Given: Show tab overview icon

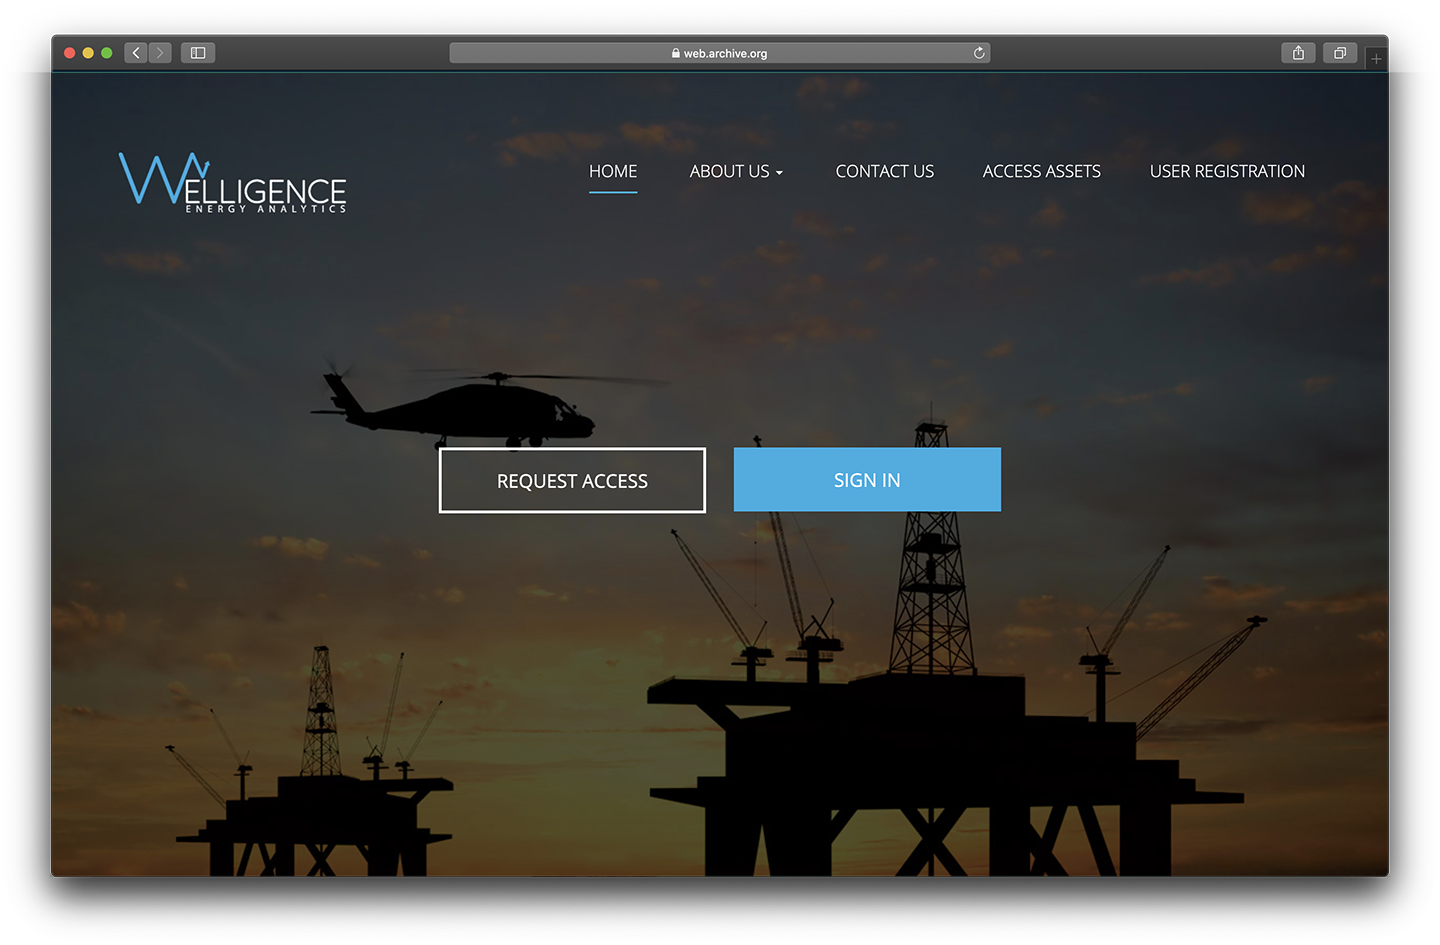Looking at the screenshot, I should (1340, 53).
